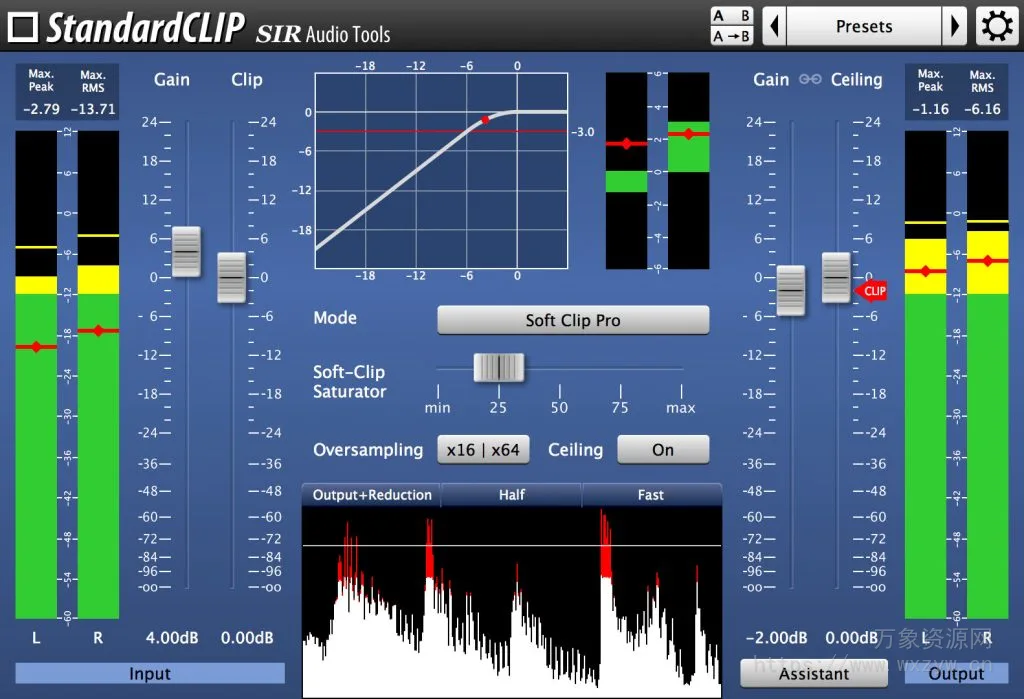Click the next preset arrow
The image size is (1024, 699).
[x=955, y=25]
